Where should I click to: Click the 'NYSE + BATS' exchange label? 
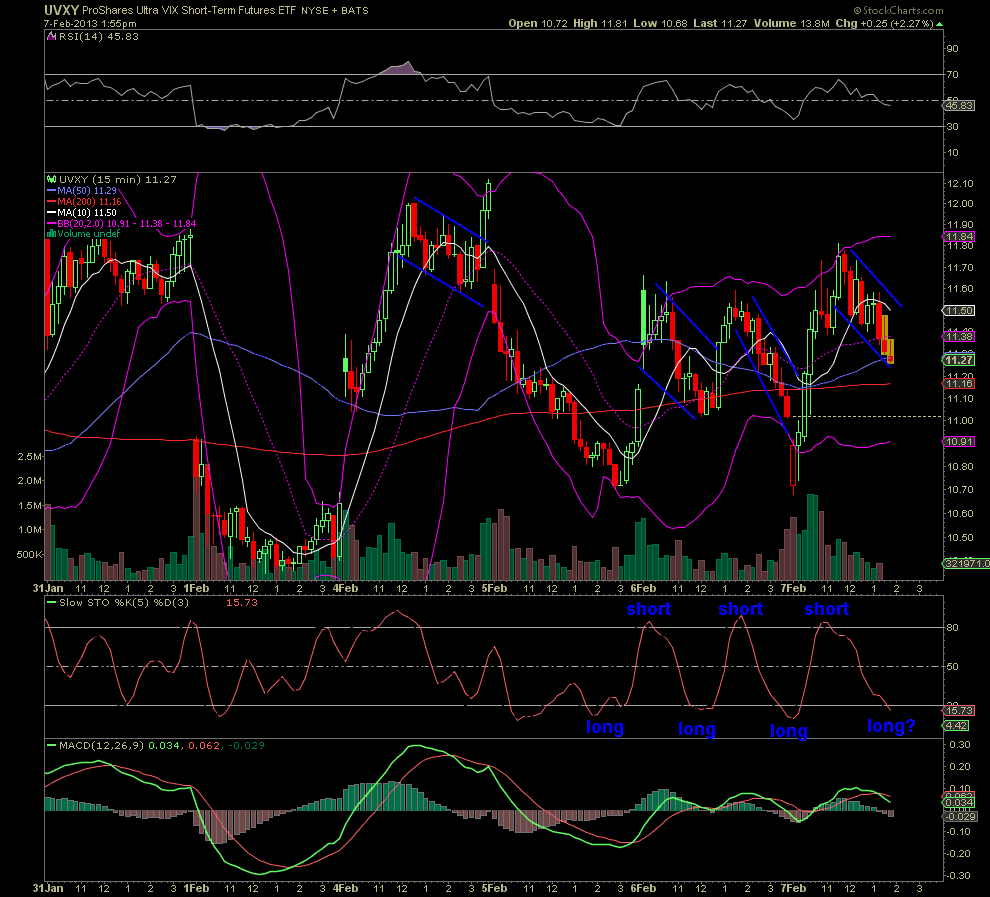point(335,11)
